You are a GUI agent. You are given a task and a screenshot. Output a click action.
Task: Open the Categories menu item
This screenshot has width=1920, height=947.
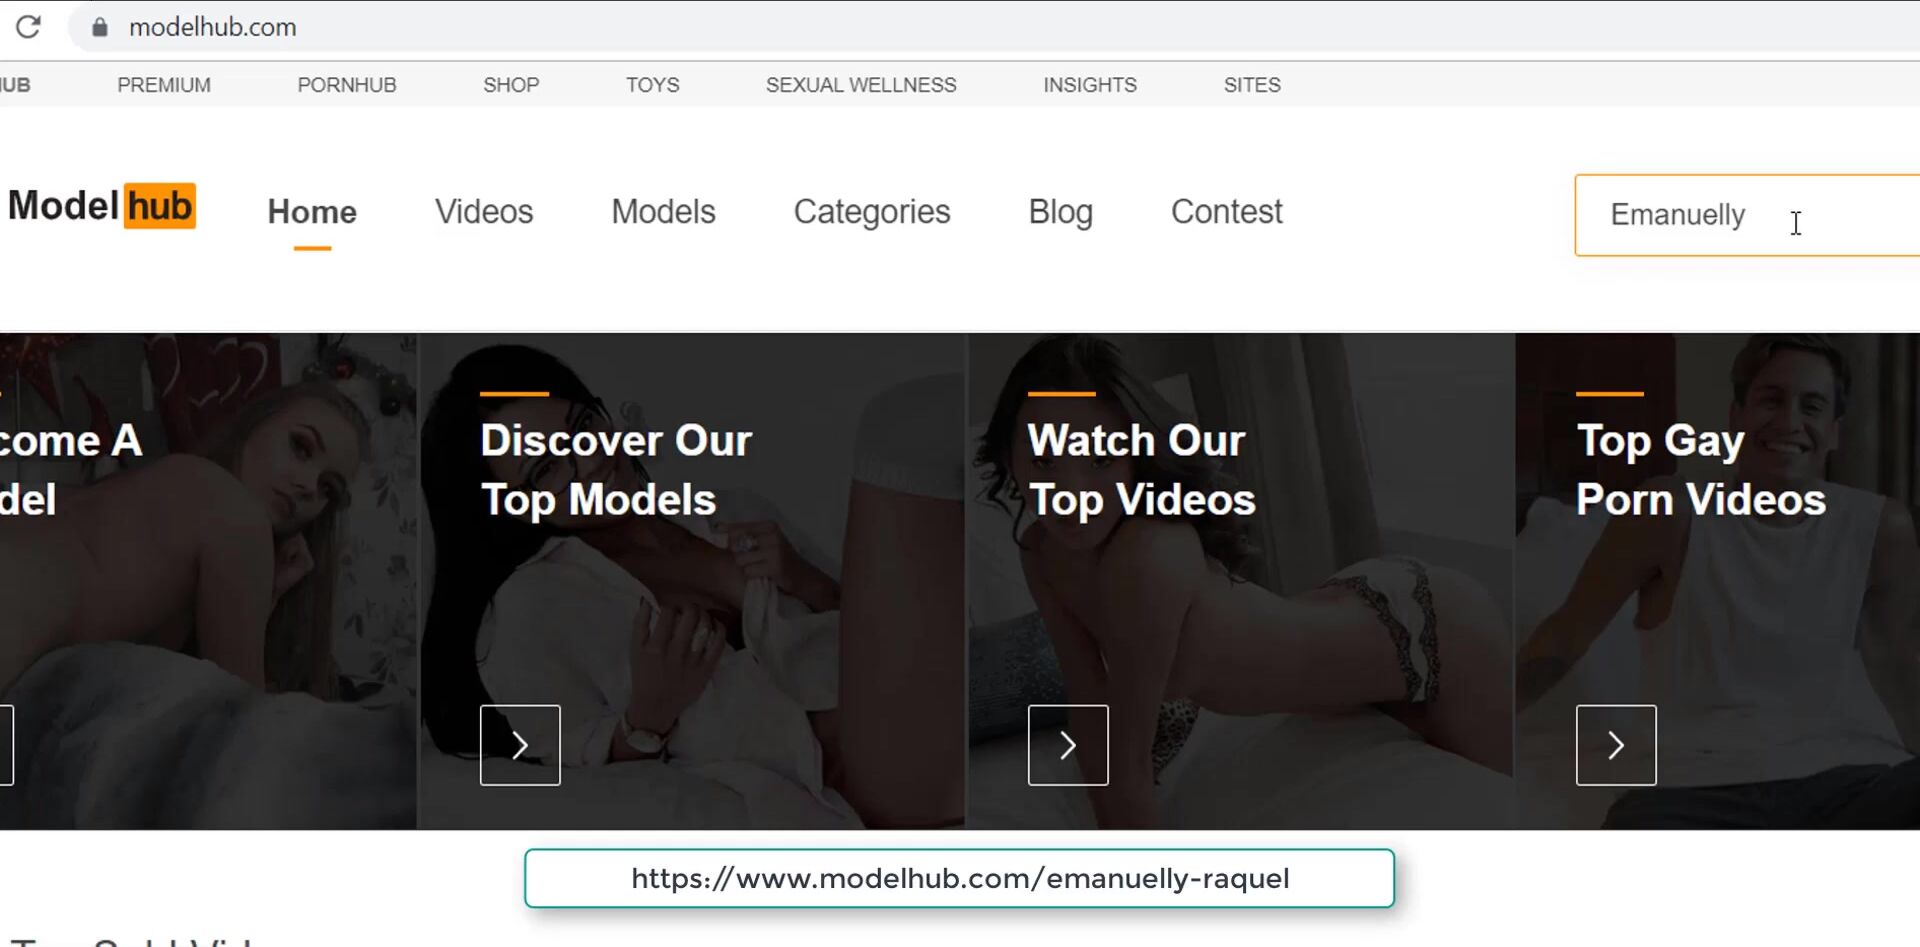(872, 212)
